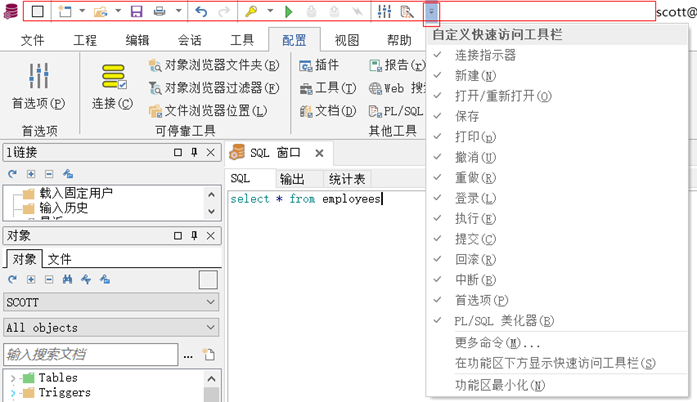Open the 文件 ribbon tab
This screenshot has height=402, width=697.
pos(32,40)
